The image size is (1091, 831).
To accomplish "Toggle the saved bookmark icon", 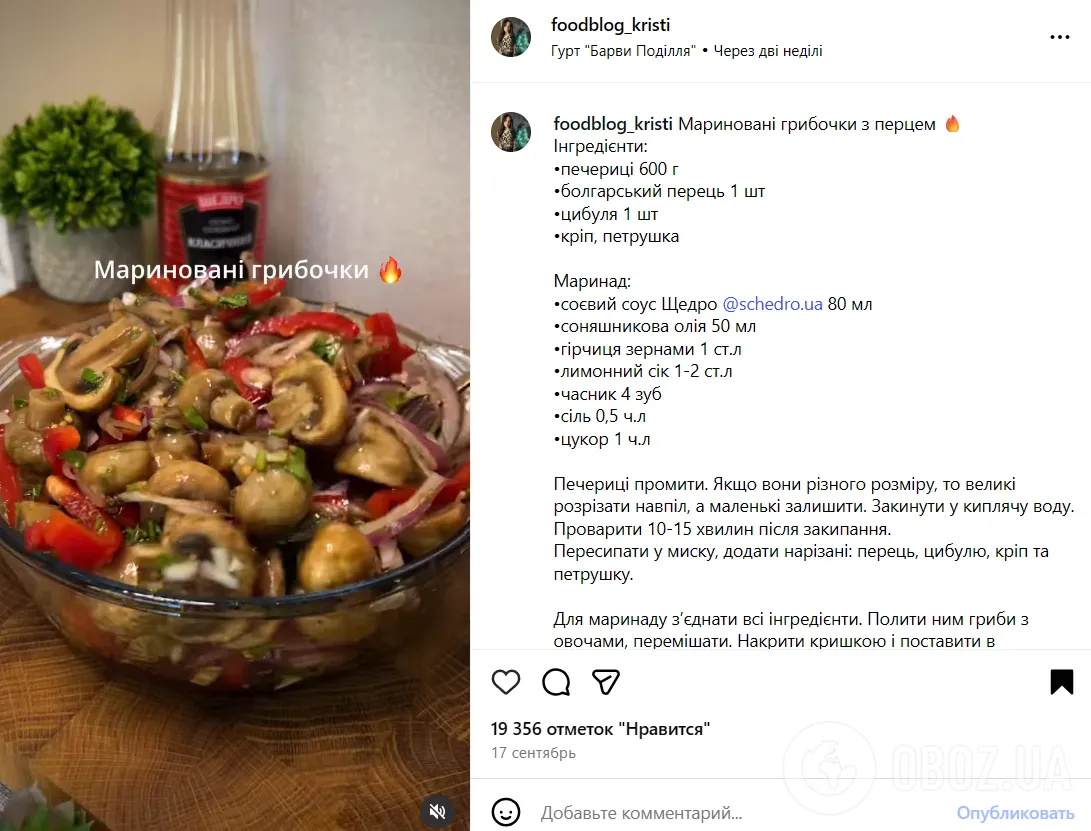I will [x=1062, y=682].
